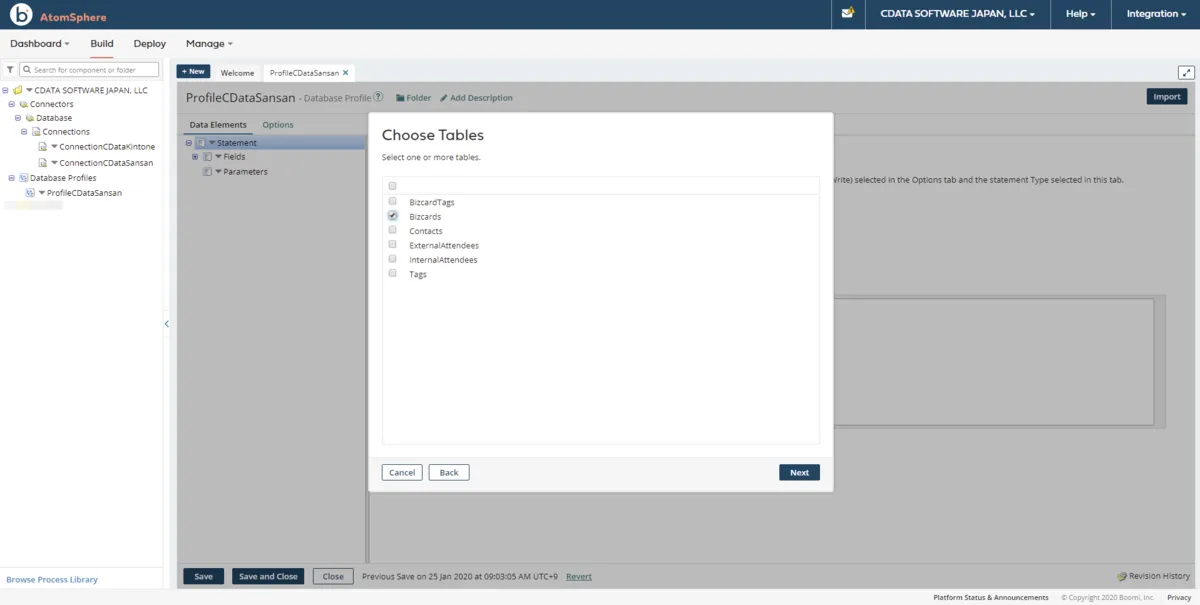Click the Next button in dialog
The width and height of the screenshot is (1200, 605).
click(x=799, y=472)
